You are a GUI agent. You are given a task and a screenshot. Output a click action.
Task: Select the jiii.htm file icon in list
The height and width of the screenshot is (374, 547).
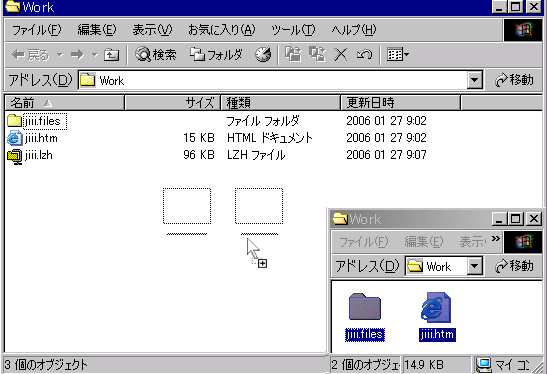coord(15,138)
